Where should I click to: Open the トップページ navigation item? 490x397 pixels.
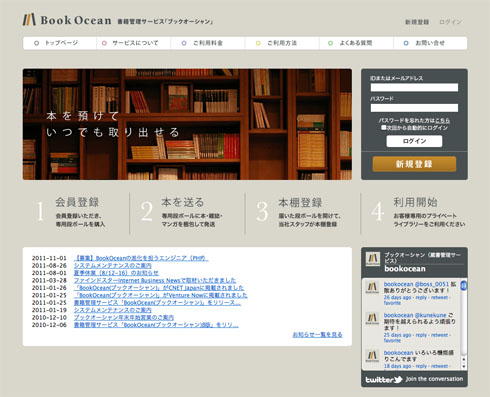[60, 43]
